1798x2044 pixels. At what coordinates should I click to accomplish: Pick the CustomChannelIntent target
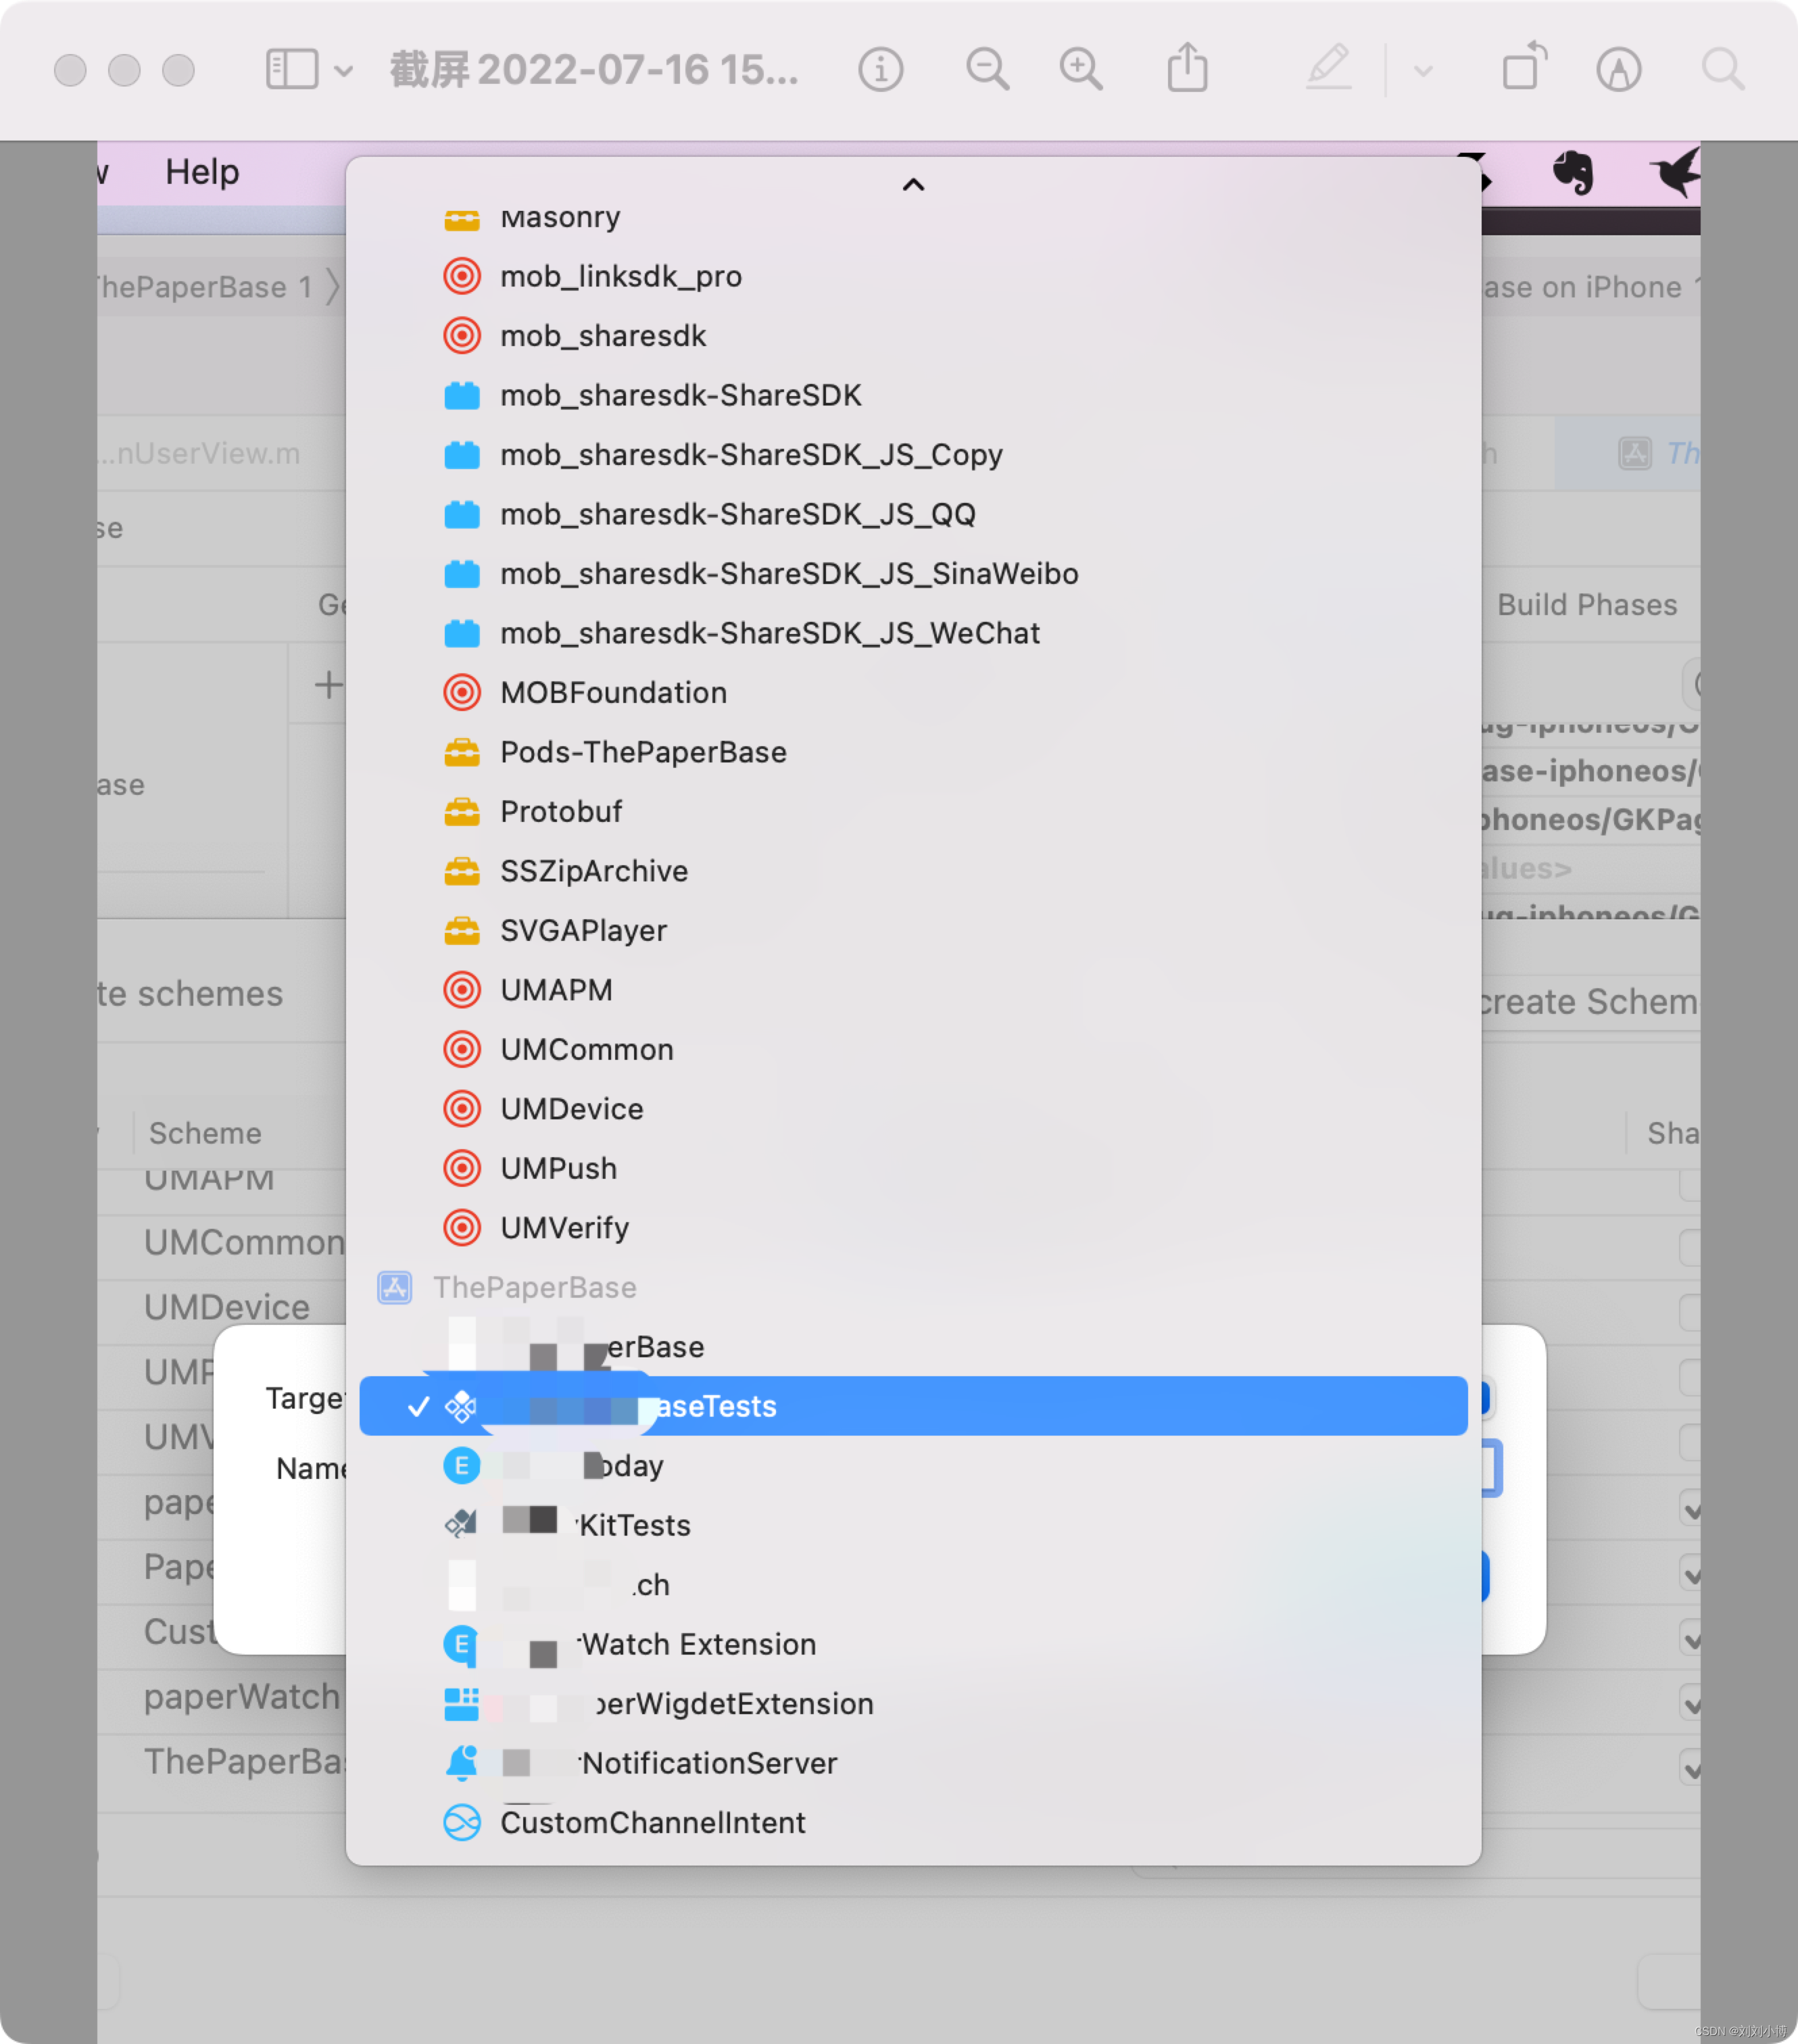(x=652, y=1822)
